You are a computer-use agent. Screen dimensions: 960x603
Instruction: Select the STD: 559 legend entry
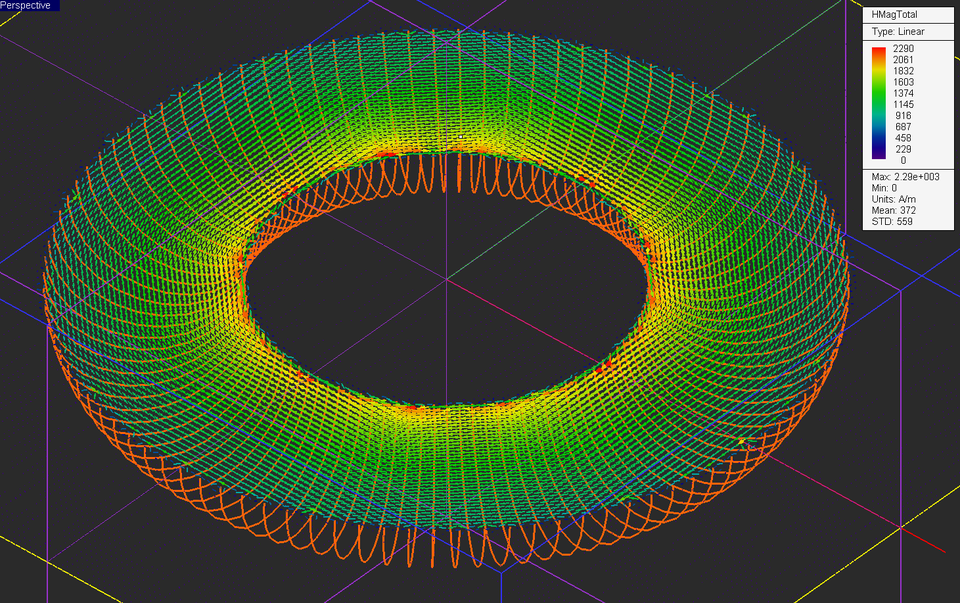889,220
